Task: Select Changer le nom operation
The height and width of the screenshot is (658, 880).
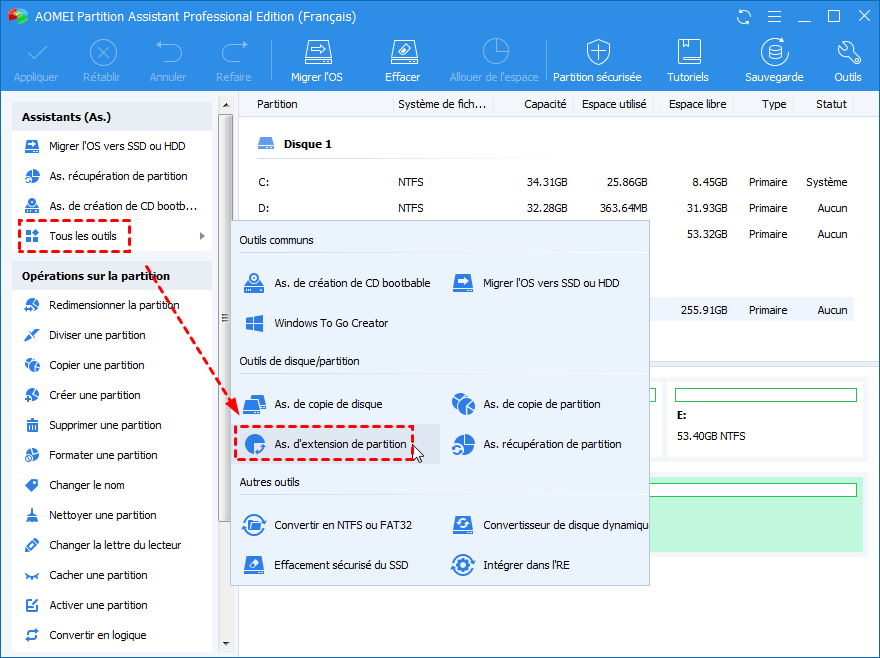Action: point(112,485)
